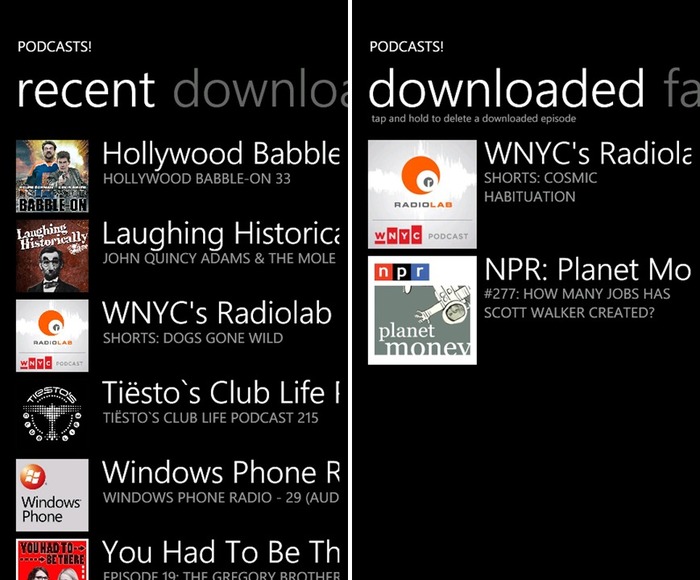
Task: Open the WNYC's Radiolab title in the downloaded list
Action: point(588,153)
